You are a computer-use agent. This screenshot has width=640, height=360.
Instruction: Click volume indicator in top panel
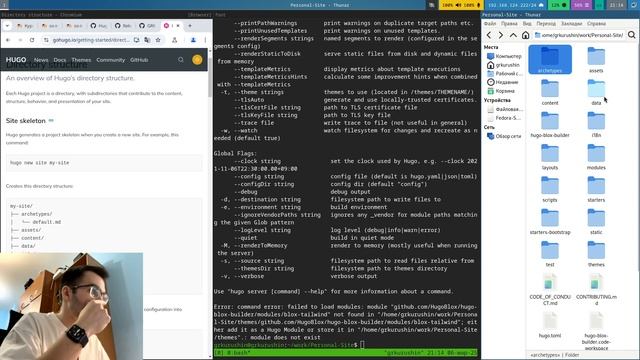(x=461, y=5)
